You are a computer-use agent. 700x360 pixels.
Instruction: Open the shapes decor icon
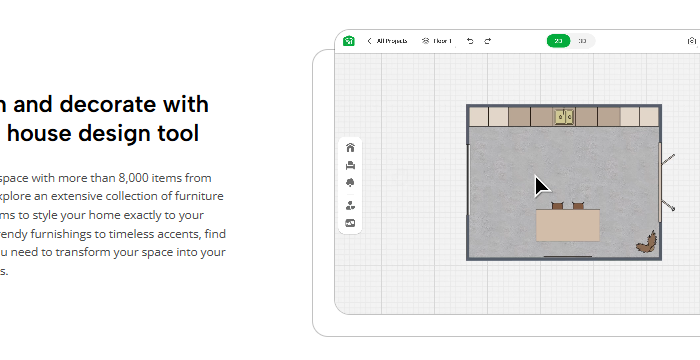pyautogui.click(x=350, y=205)
